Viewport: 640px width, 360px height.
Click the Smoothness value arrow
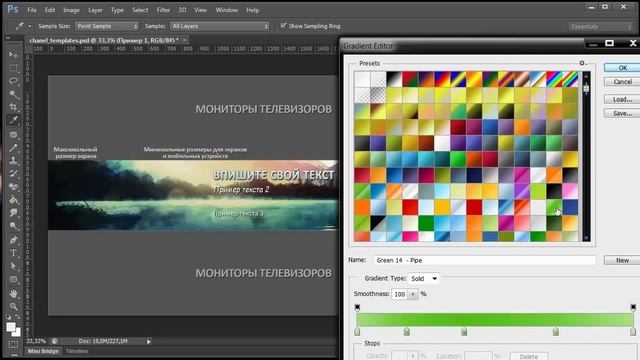413,294
